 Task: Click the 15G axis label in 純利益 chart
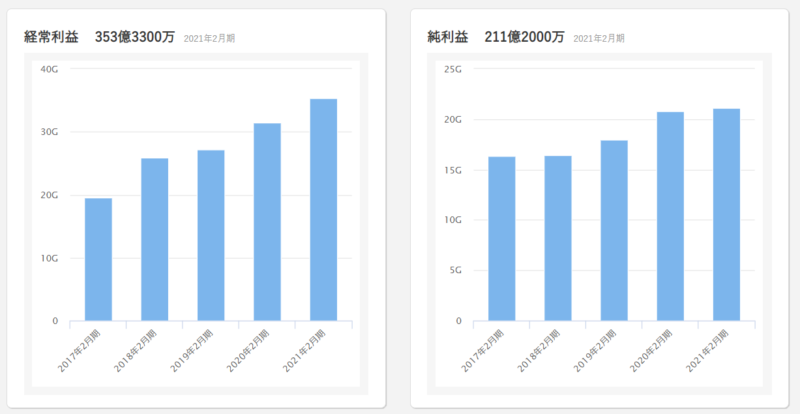(x=453, y=170)
